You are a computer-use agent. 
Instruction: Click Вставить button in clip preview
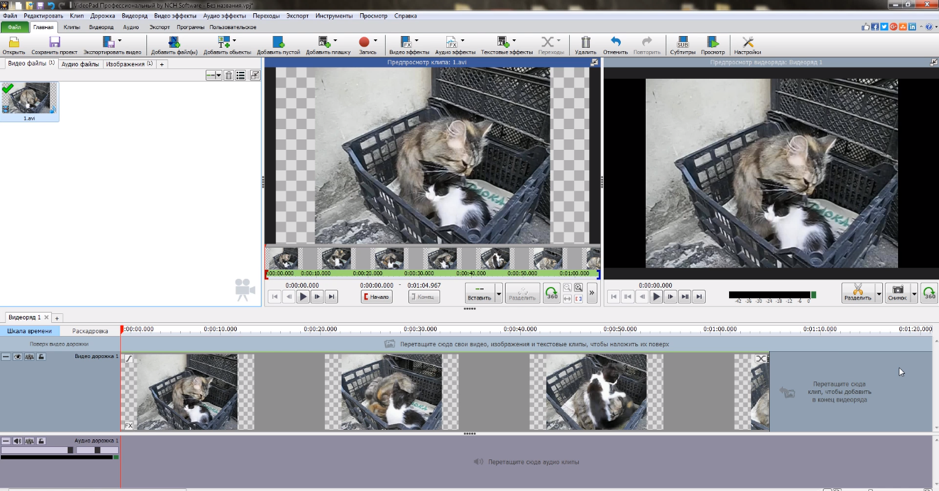(x=480, y=293)
